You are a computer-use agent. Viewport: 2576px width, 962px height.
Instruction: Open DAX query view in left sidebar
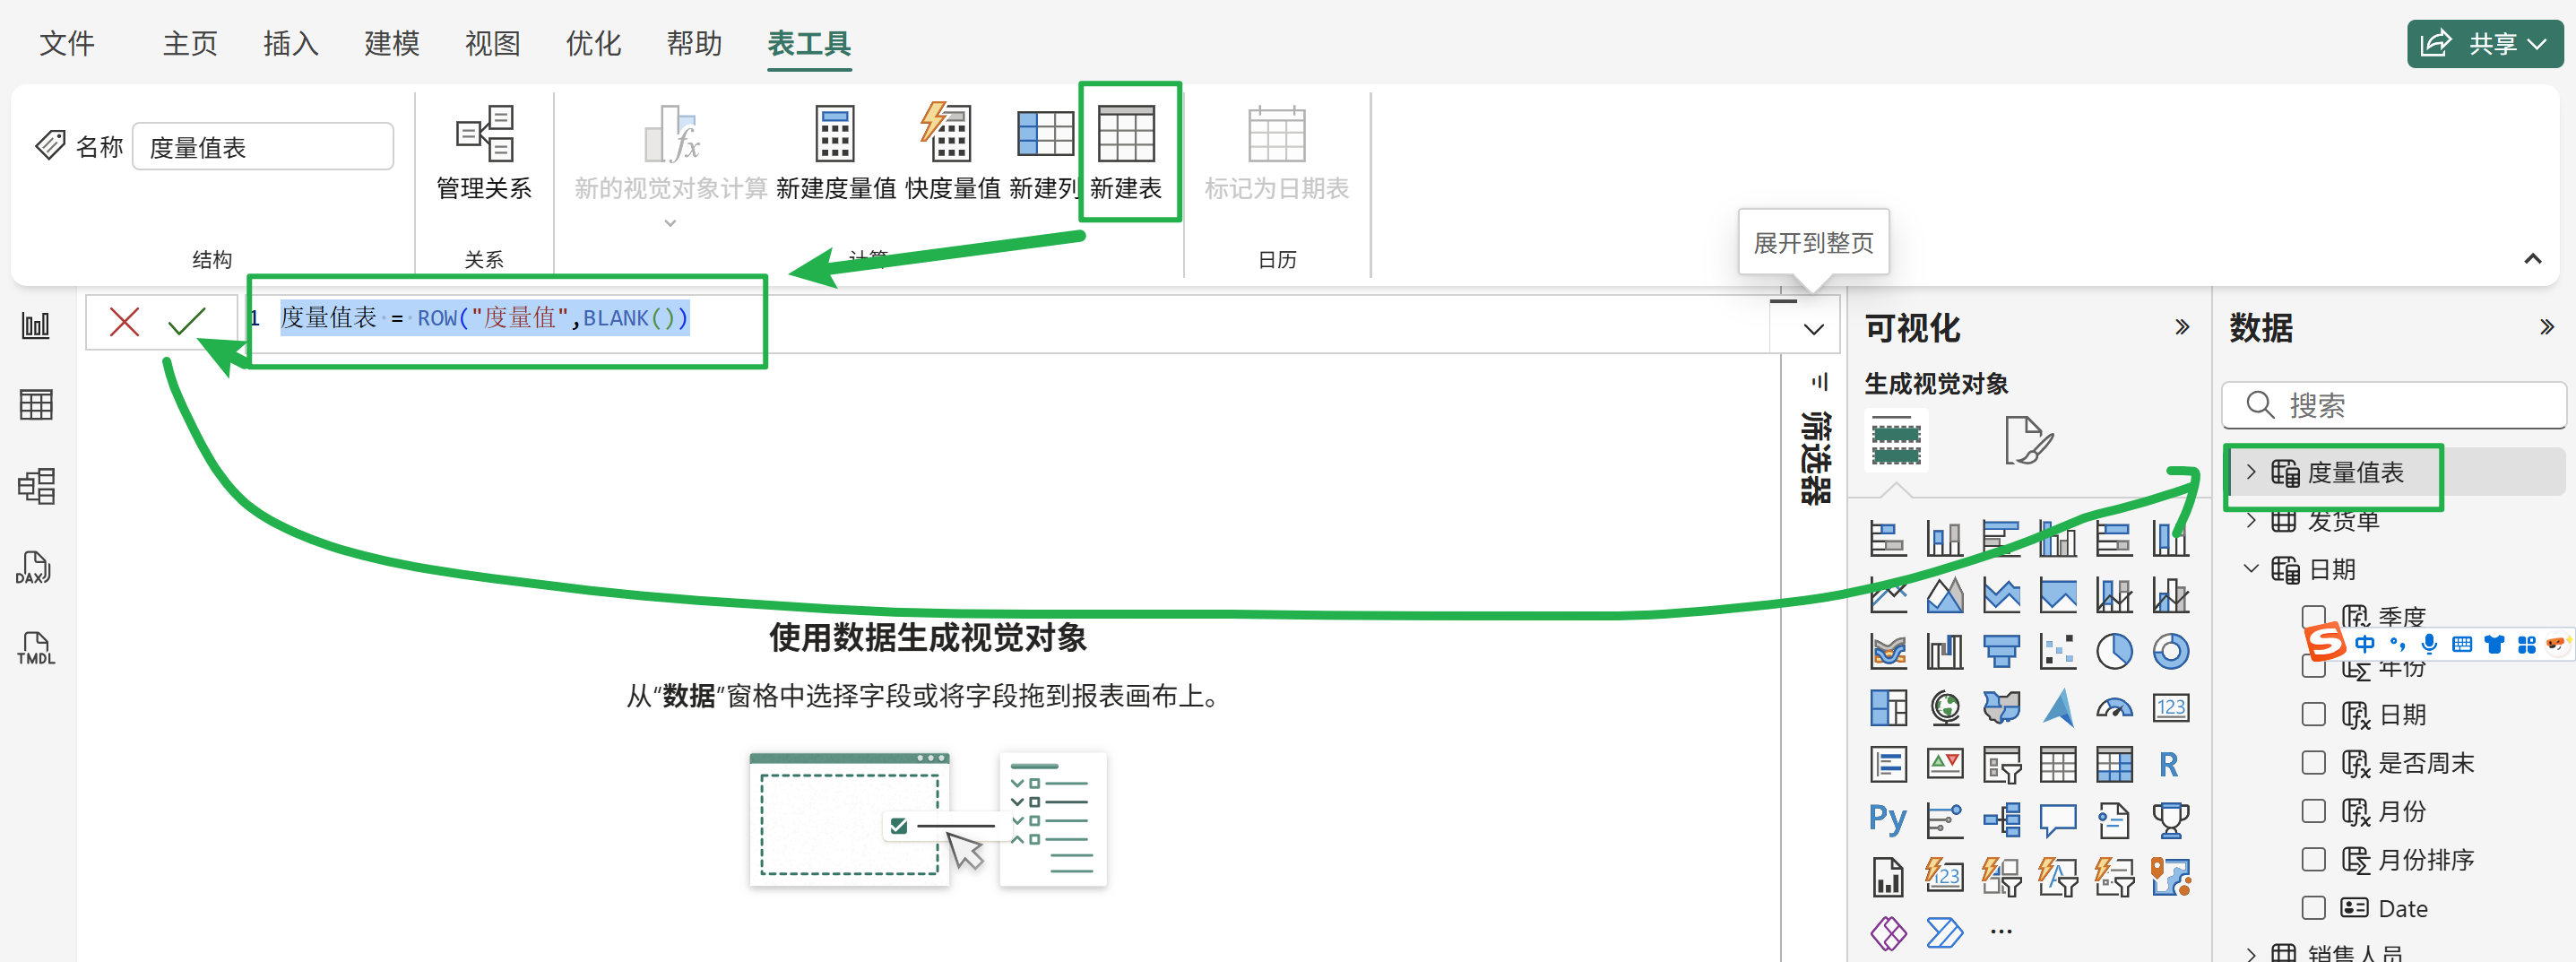(x=36, y=568)
